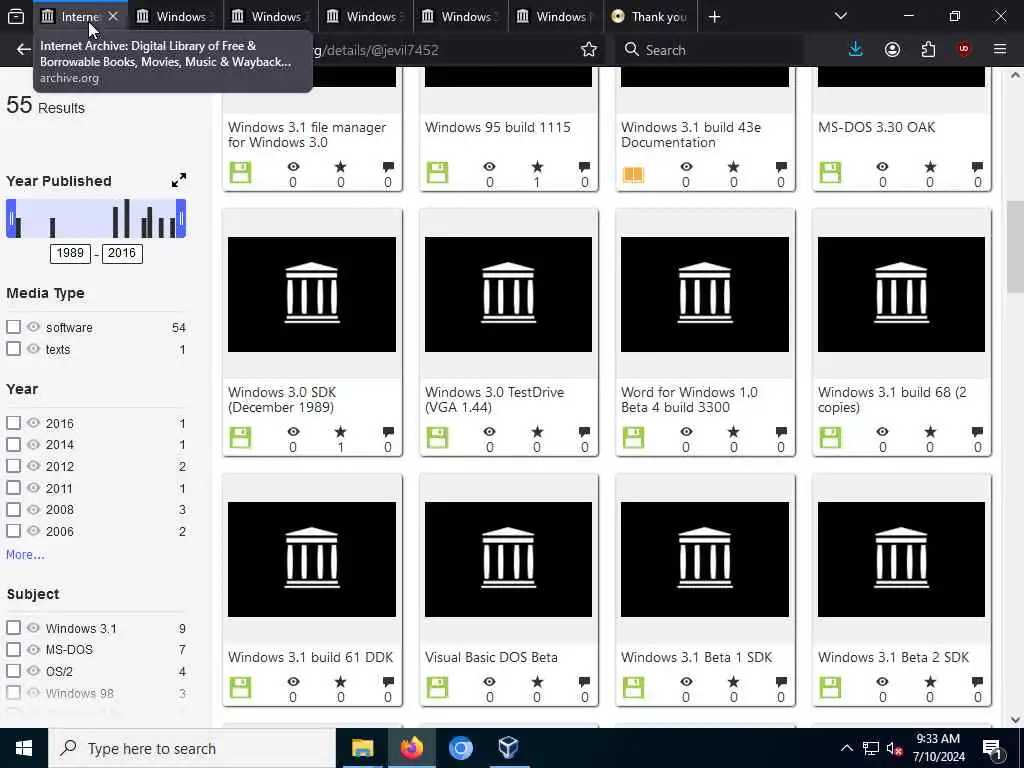This screenshot has height=768, width=1024.
Task: Open a new tab with the plus button
Action: click(714, 17)
